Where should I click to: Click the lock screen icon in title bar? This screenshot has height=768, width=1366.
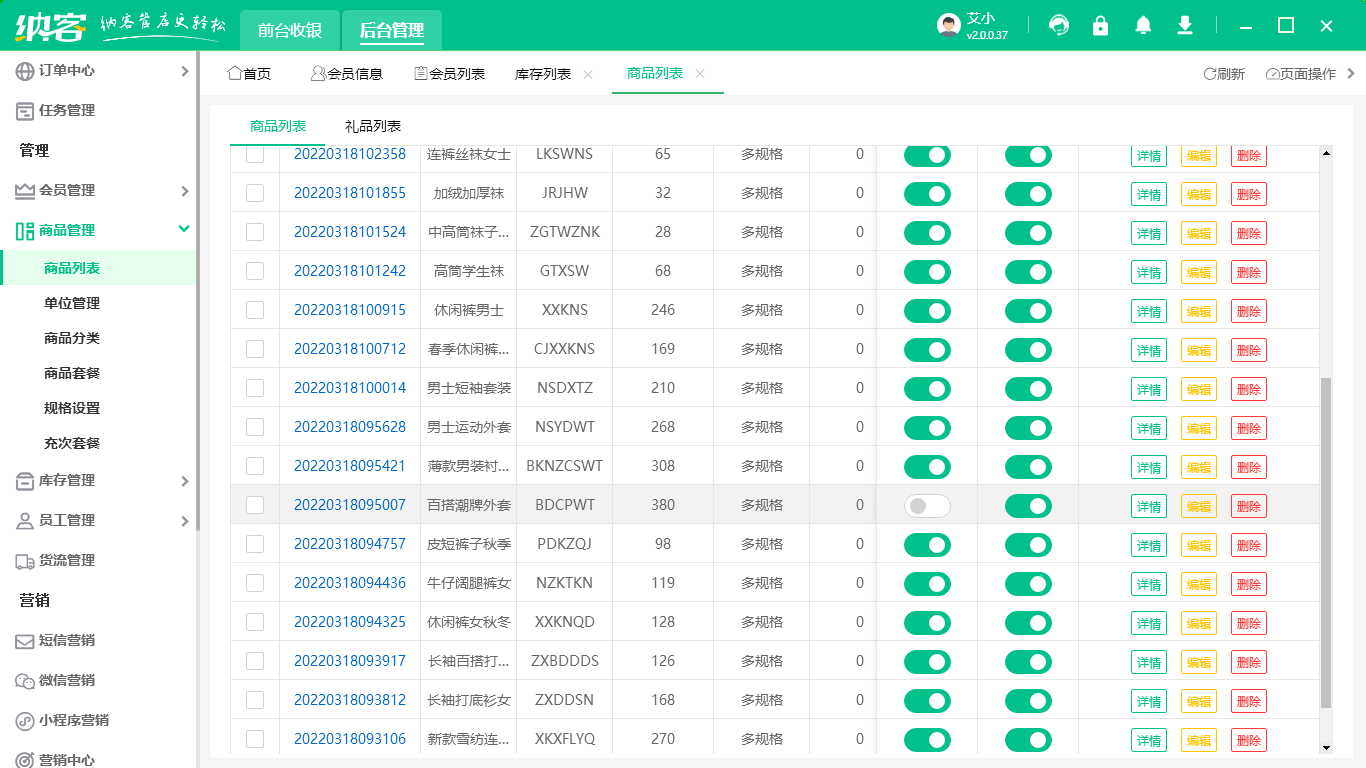pos(1101,25)
